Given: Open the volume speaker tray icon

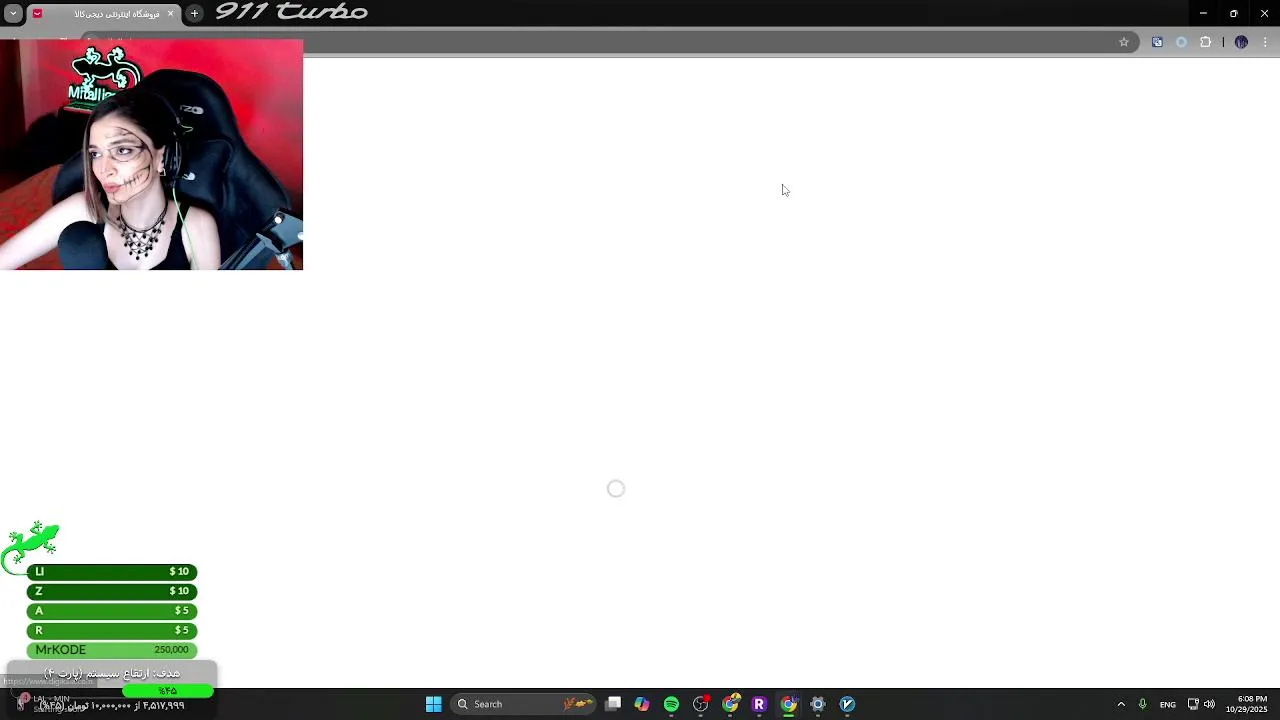Looking at the screenshot, I should 1209,704.
